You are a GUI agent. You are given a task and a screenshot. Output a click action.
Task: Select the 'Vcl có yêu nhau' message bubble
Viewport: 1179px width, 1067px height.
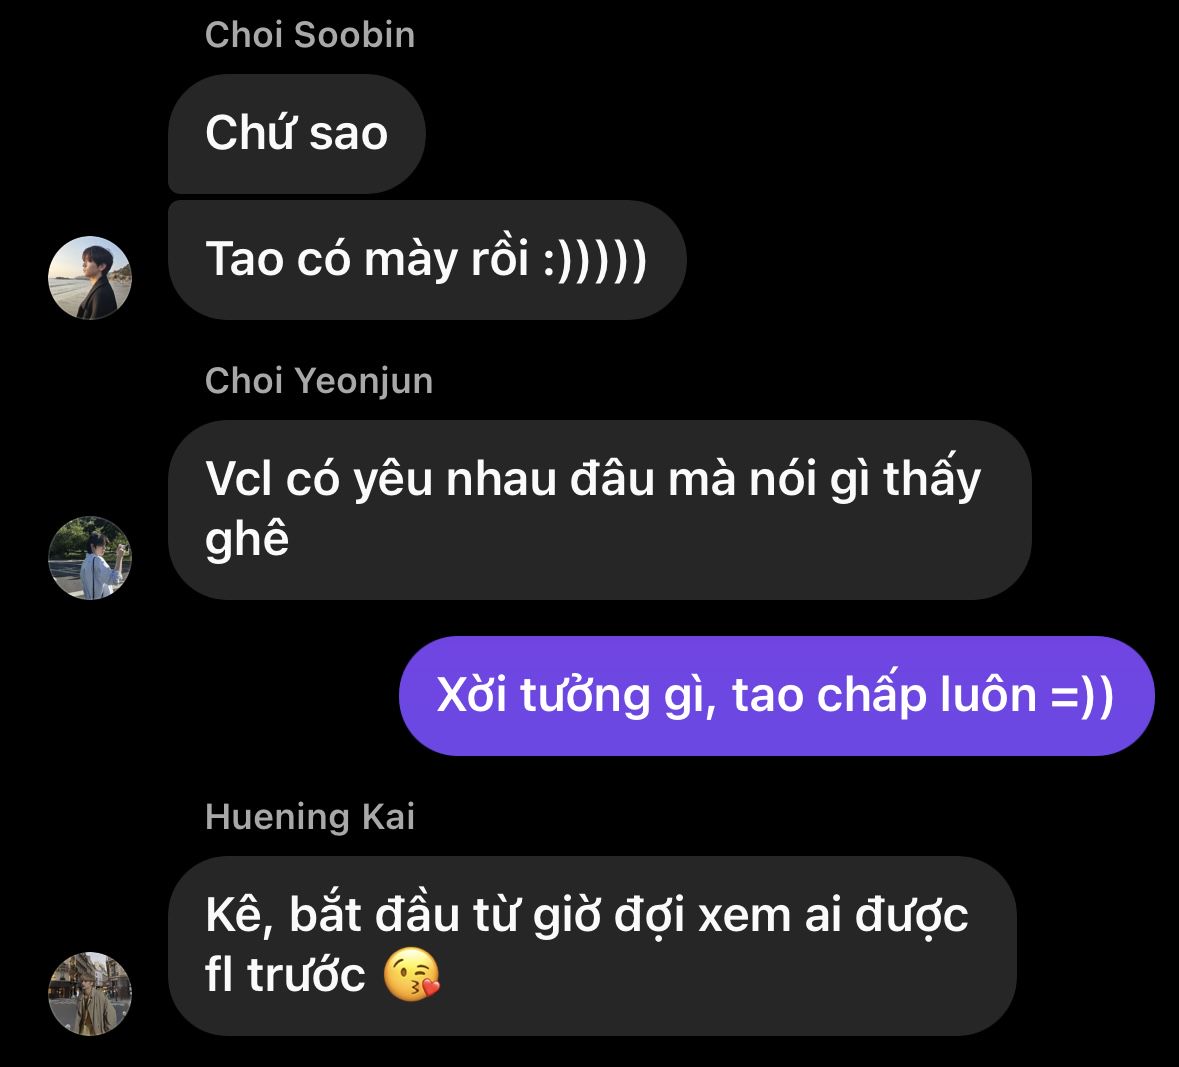pos(599,510)
